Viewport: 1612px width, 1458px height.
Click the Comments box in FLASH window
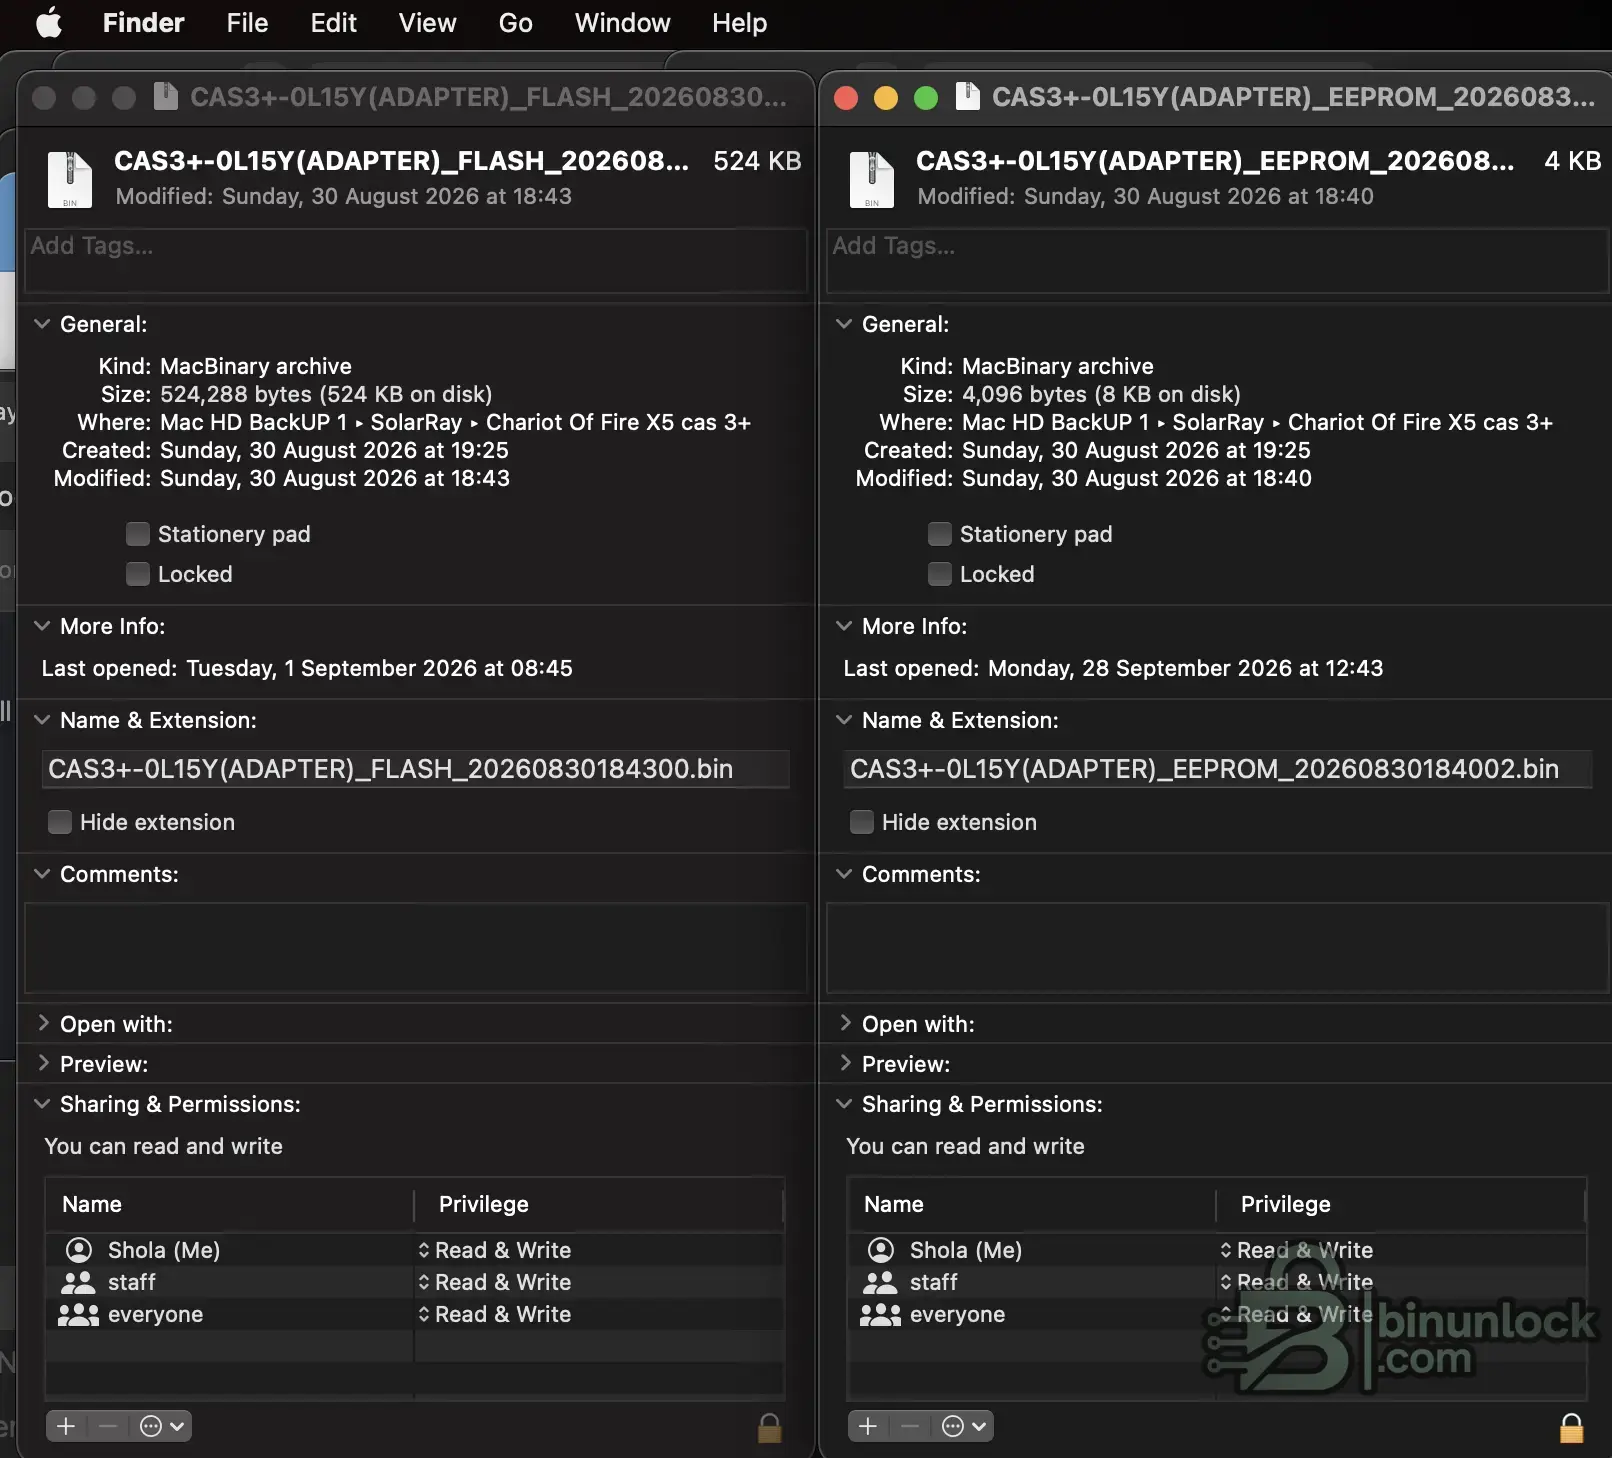pyautogui.click(x=416, y=948)
